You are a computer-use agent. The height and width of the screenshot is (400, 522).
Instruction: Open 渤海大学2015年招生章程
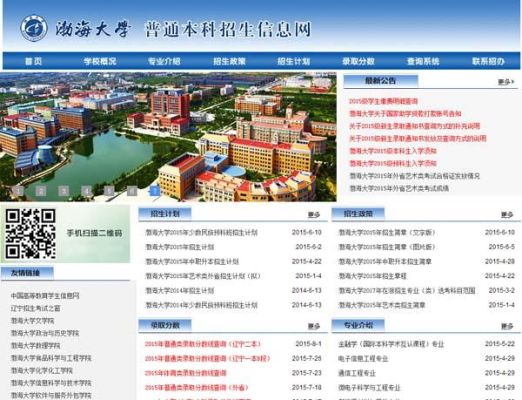coord(373,276)
